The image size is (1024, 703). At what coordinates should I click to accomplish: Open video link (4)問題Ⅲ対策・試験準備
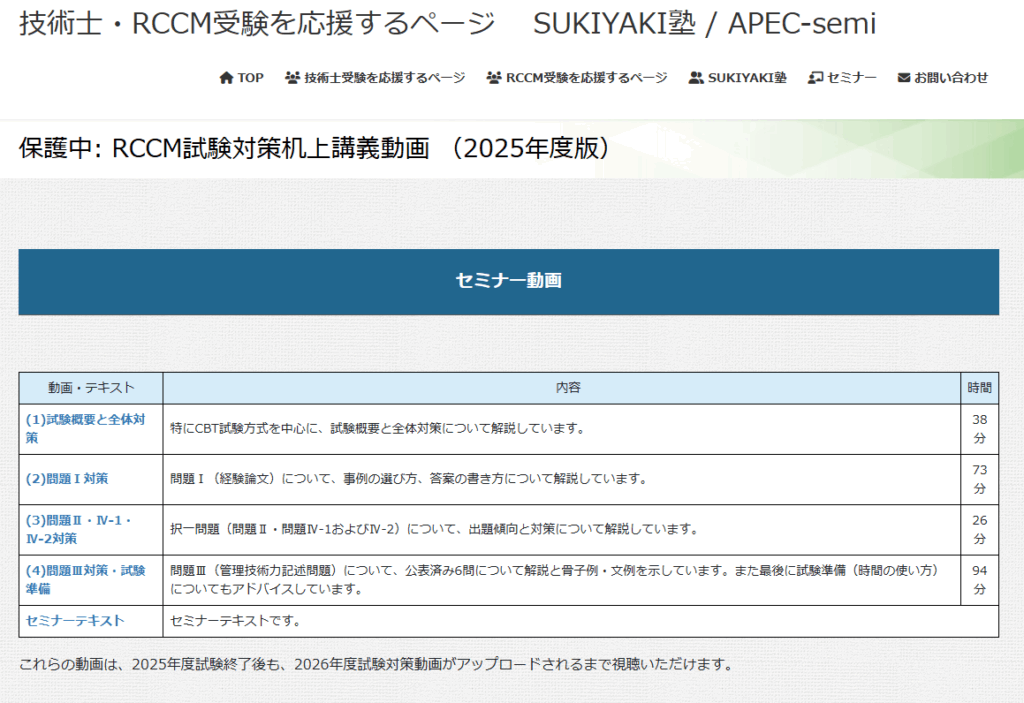(x=86, y=580)
